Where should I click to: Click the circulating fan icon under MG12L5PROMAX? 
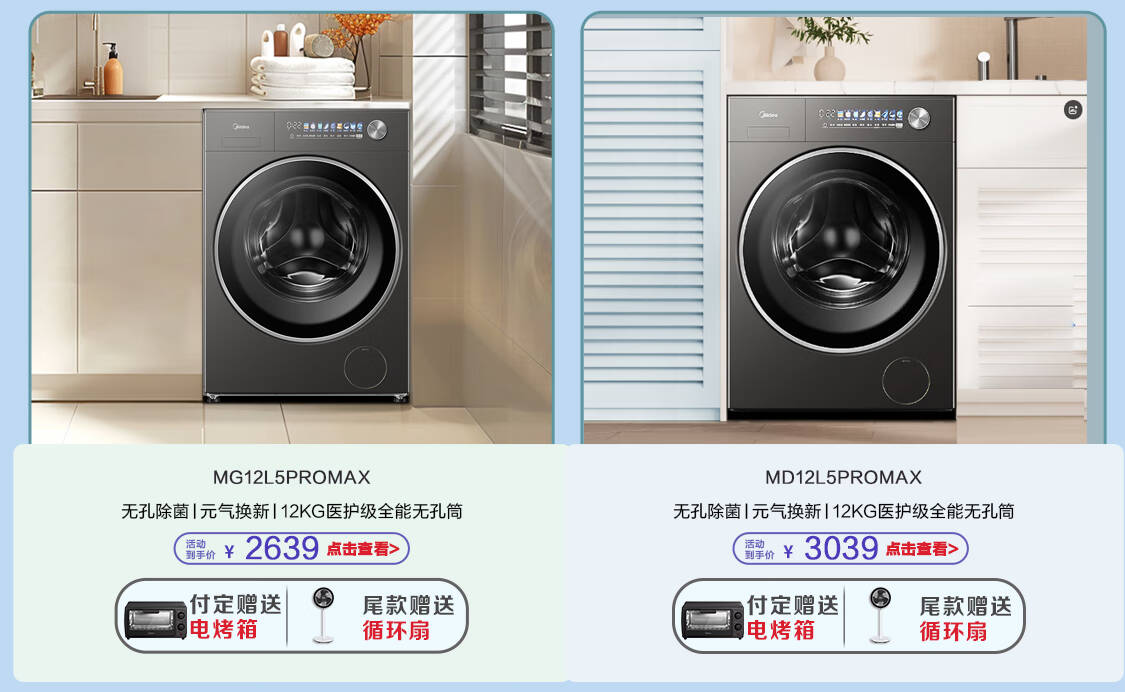(323, 615)
